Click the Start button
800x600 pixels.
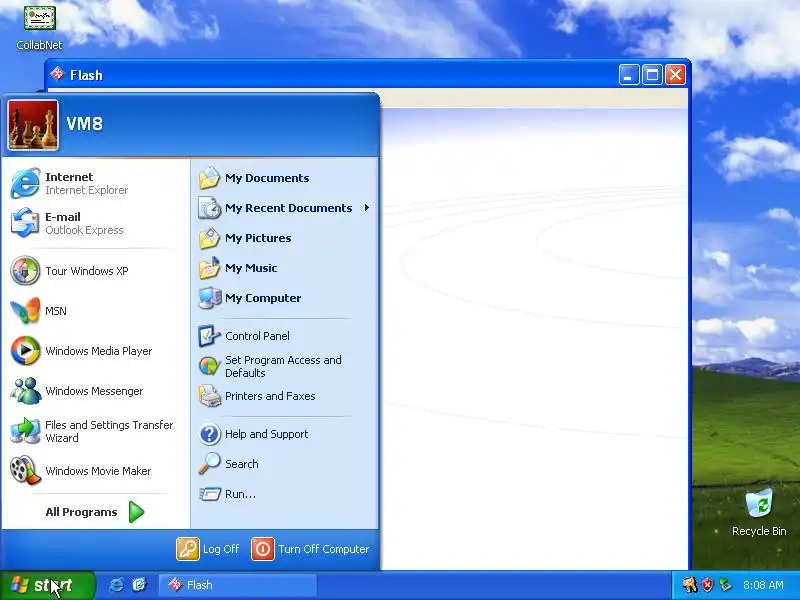47,585
